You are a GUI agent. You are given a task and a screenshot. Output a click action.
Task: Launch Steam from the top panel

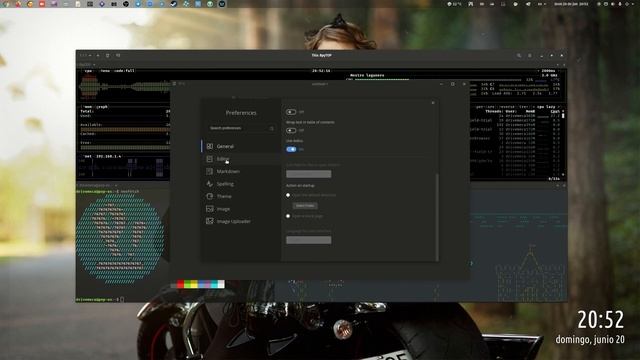[174, 4]
